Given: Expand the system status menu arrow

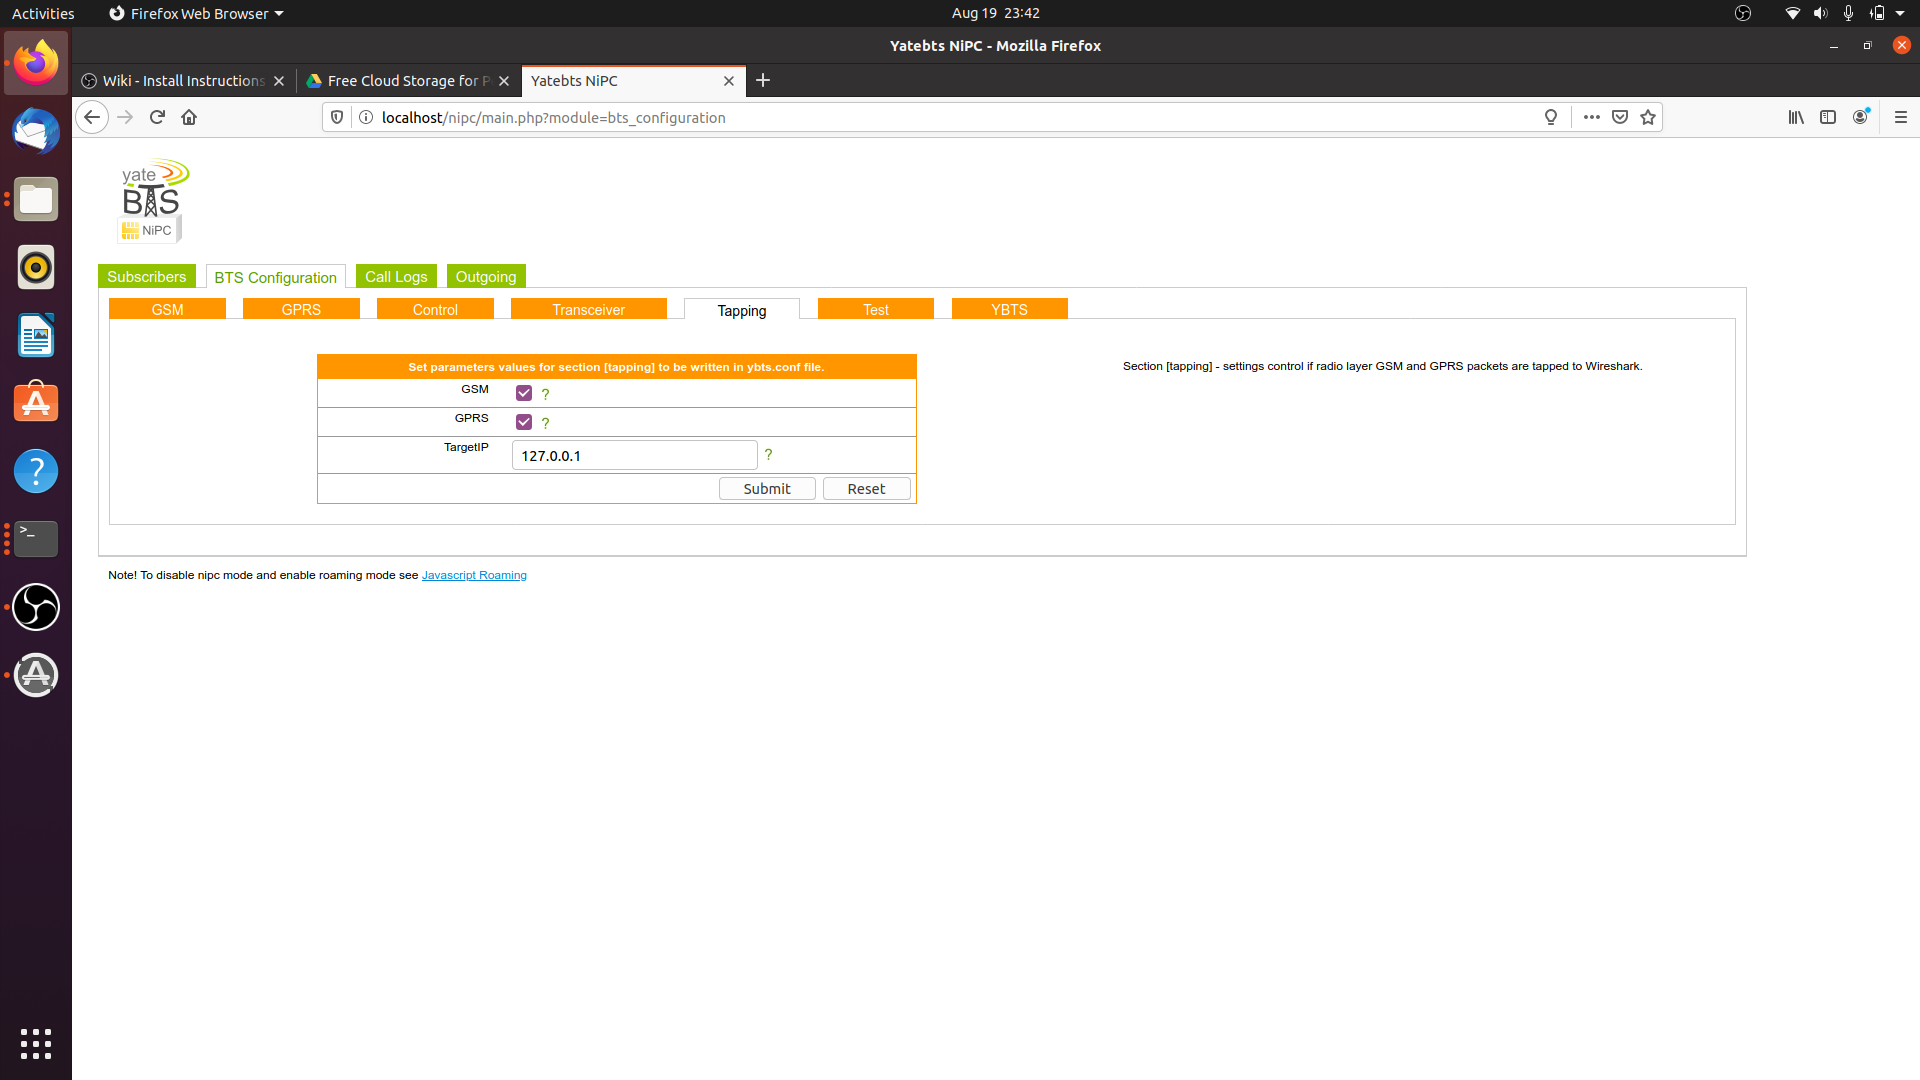Looking at the screenshot, I should [x=1900, y=13].
